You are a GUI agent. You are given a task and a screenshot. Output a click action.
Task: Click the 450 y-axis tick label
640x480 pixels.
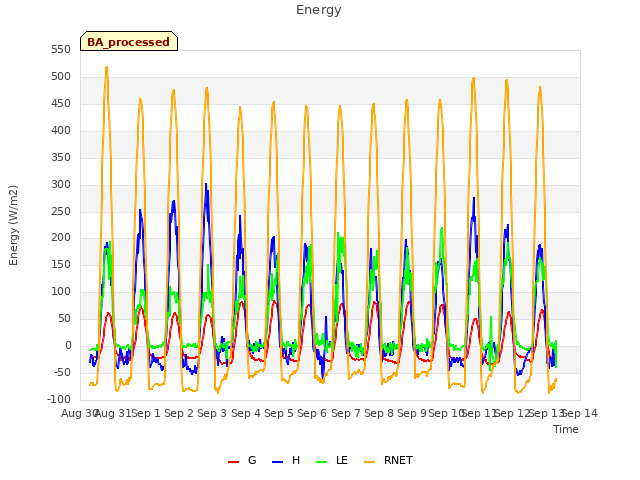tap(61, 104)
